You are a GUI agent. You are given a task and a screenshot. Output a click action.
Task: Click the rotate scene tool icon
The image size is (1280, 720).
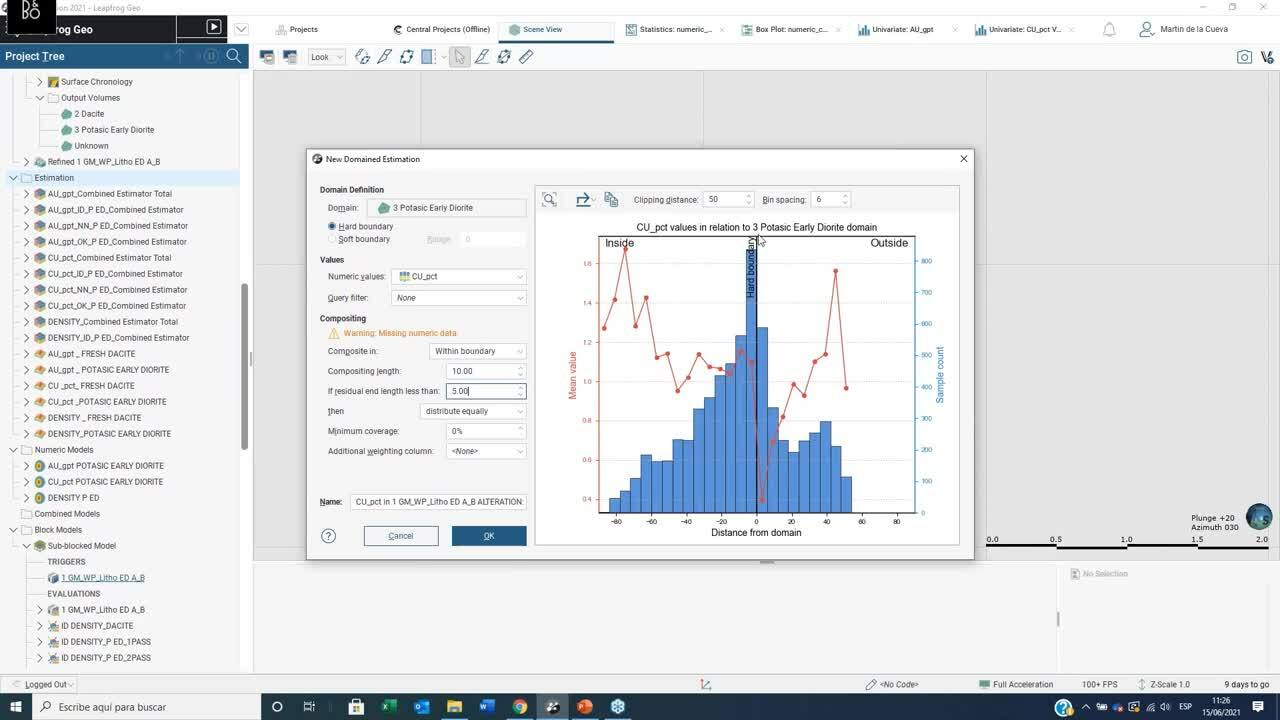click(362, 57)
